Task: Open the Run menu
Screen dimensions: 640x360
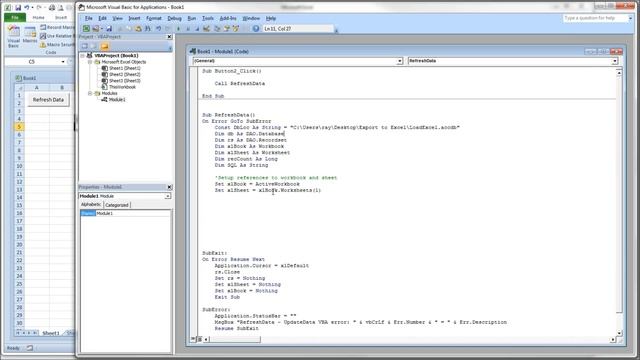Action: click(191, 18)
